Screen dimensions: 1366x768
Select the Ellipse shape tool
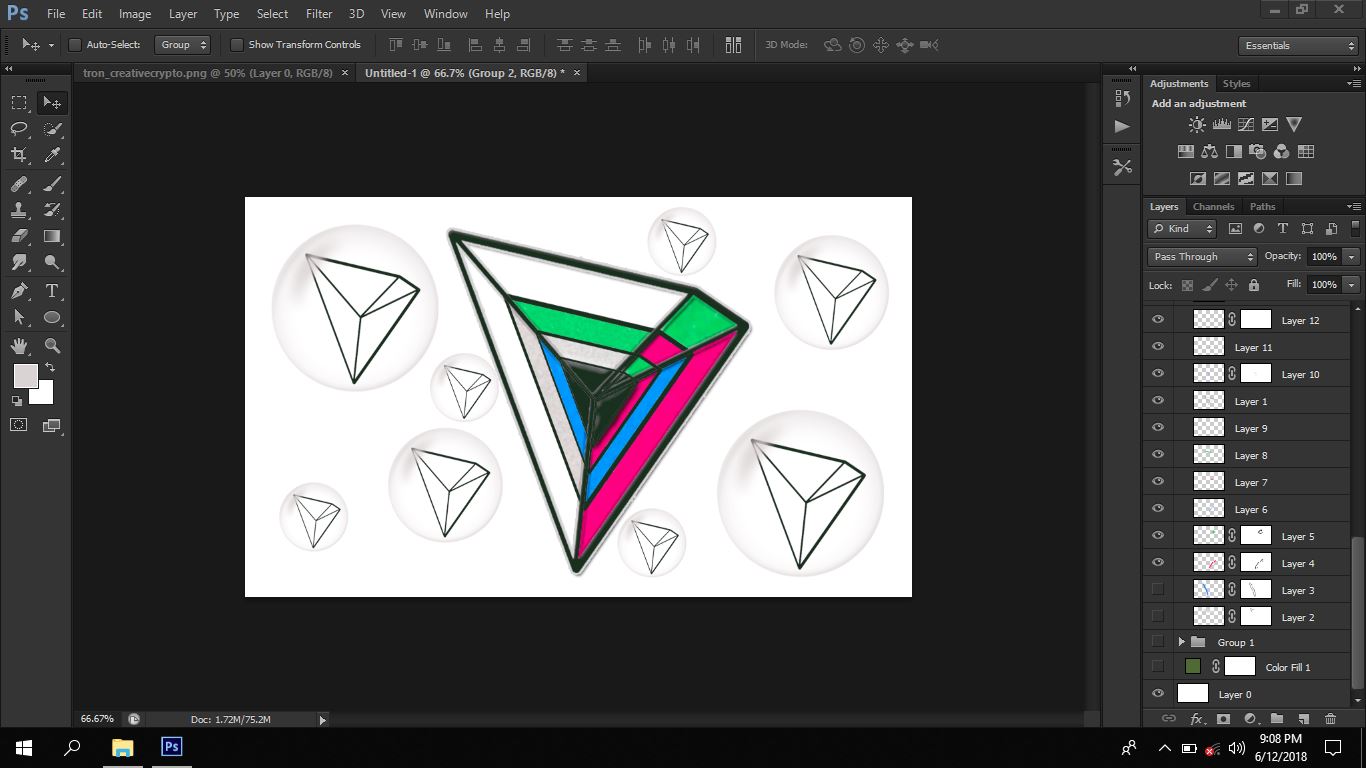(52, 317)
